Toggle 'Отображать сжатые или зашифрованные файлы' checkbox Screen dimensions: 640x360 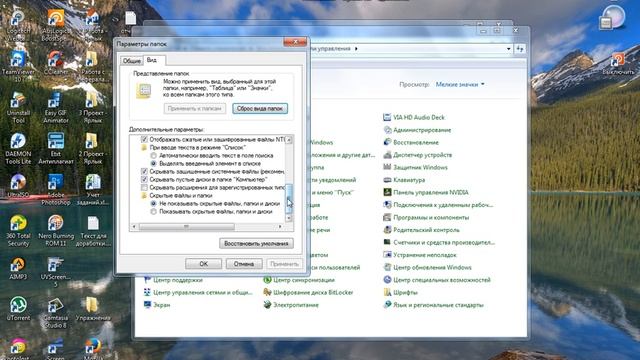[144, 140]
